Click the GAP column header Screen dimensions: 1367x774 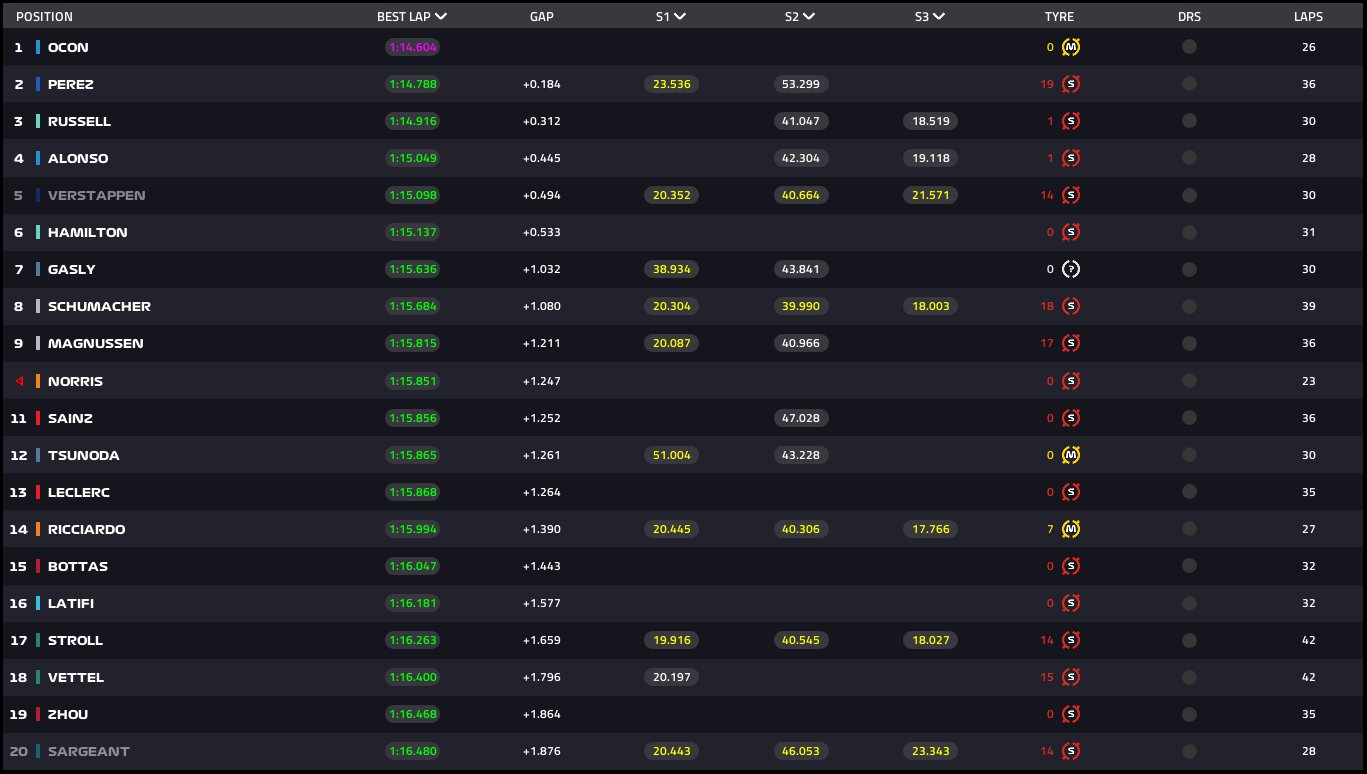pyautogui.click(x=542, y=17)
